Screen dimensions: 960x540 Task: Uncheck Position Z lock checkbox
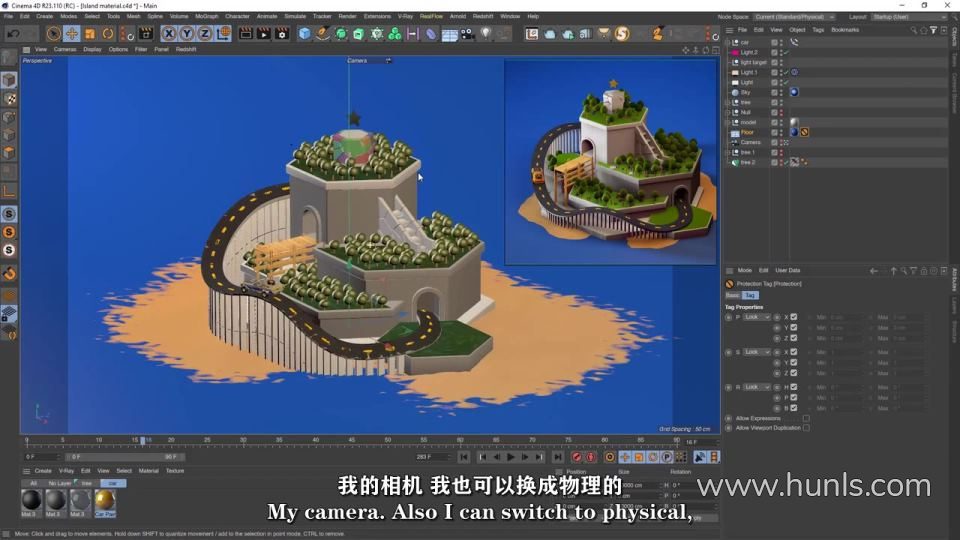(x=794, y=338)
